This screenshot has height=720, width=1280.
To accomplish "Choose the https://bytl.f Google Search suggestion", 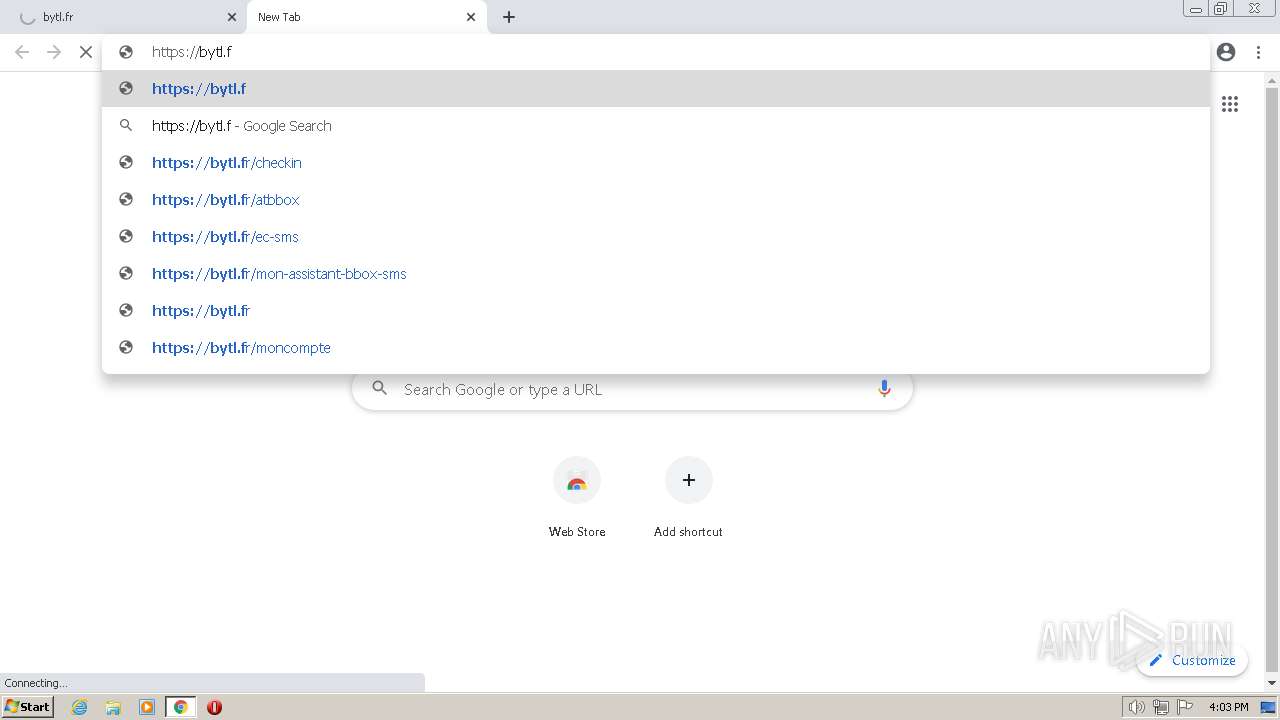I will [656, 125].
